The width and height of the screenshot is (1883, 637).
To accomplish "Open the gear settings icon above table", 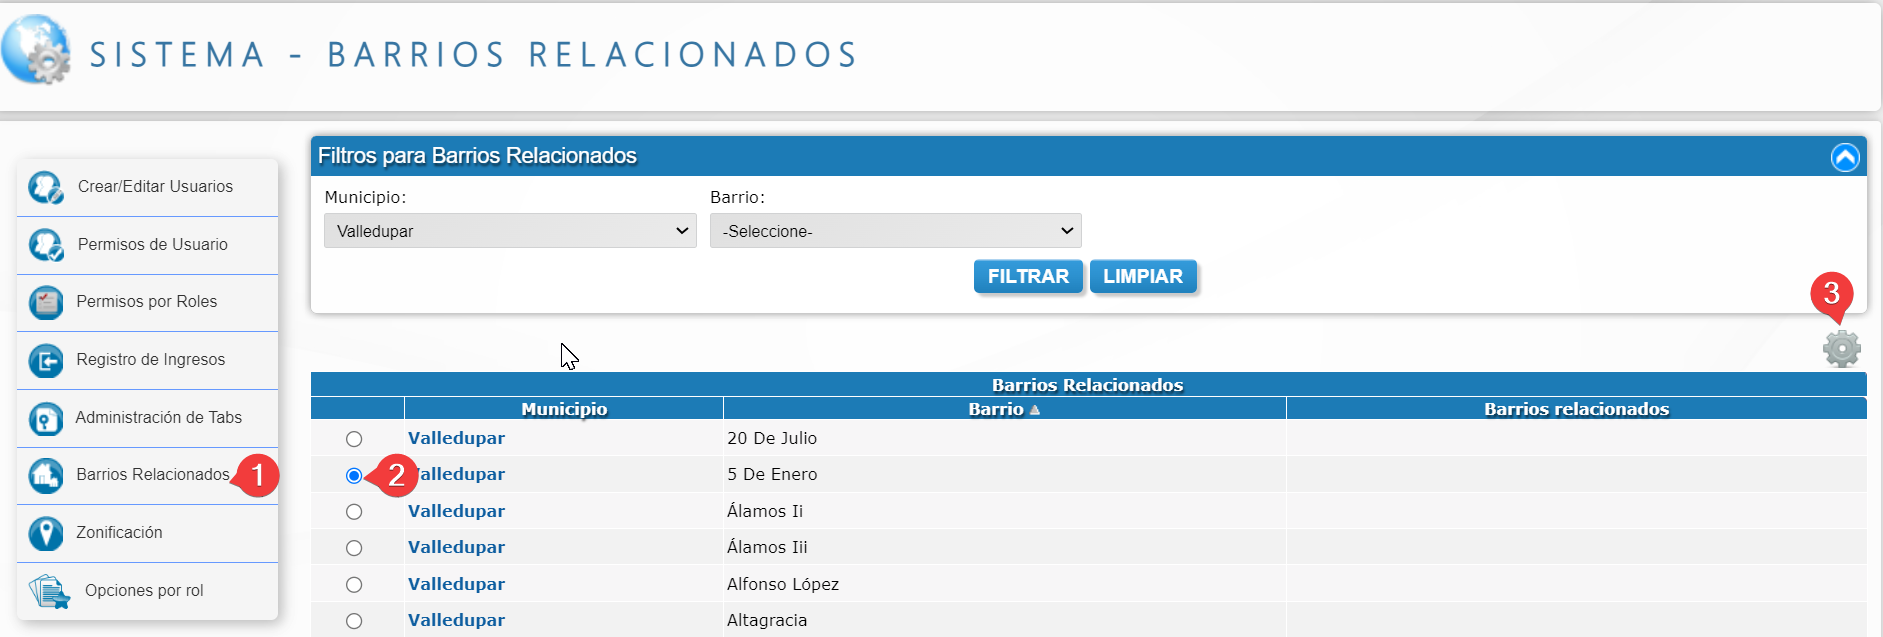I will coord(1841,349).
